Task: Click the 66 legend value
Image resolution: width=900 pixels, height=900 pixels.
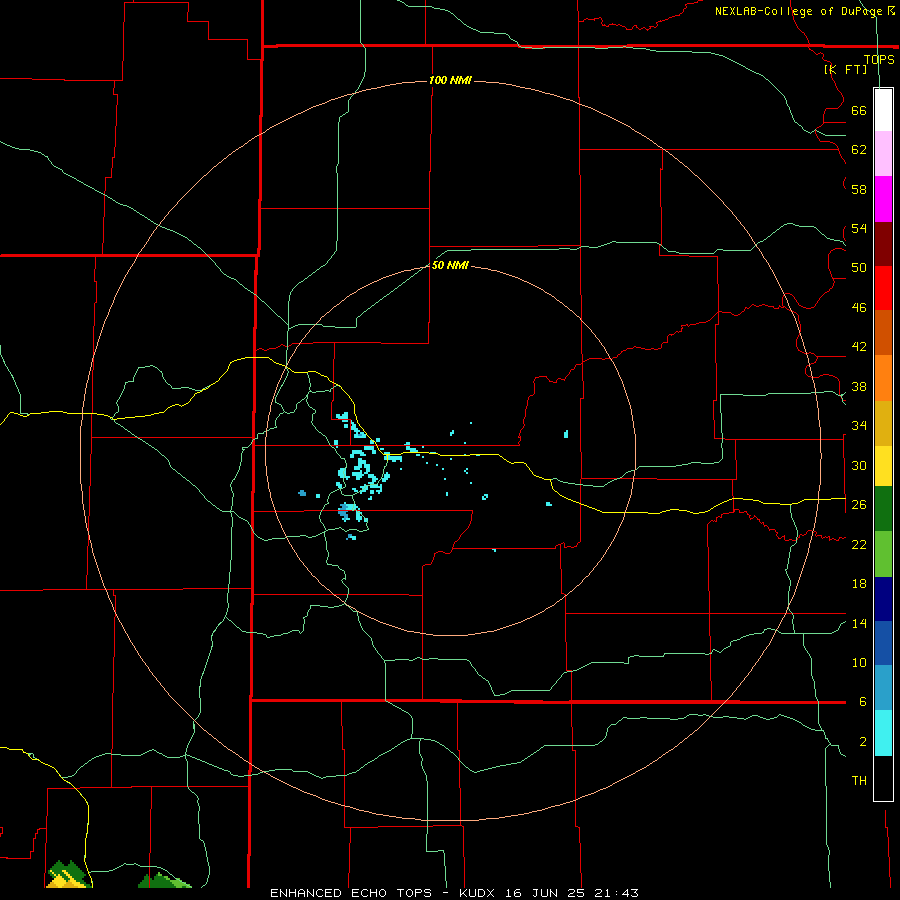Action: 859,110
